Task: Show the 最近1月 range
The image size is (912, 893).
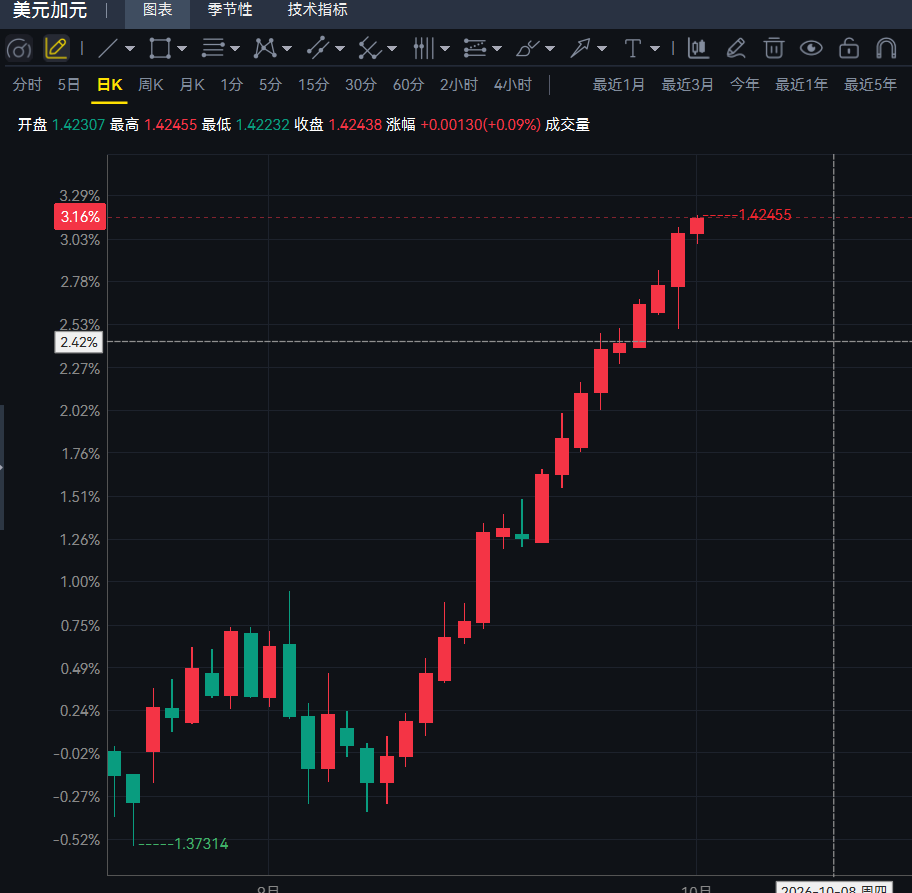Action: 619,85
